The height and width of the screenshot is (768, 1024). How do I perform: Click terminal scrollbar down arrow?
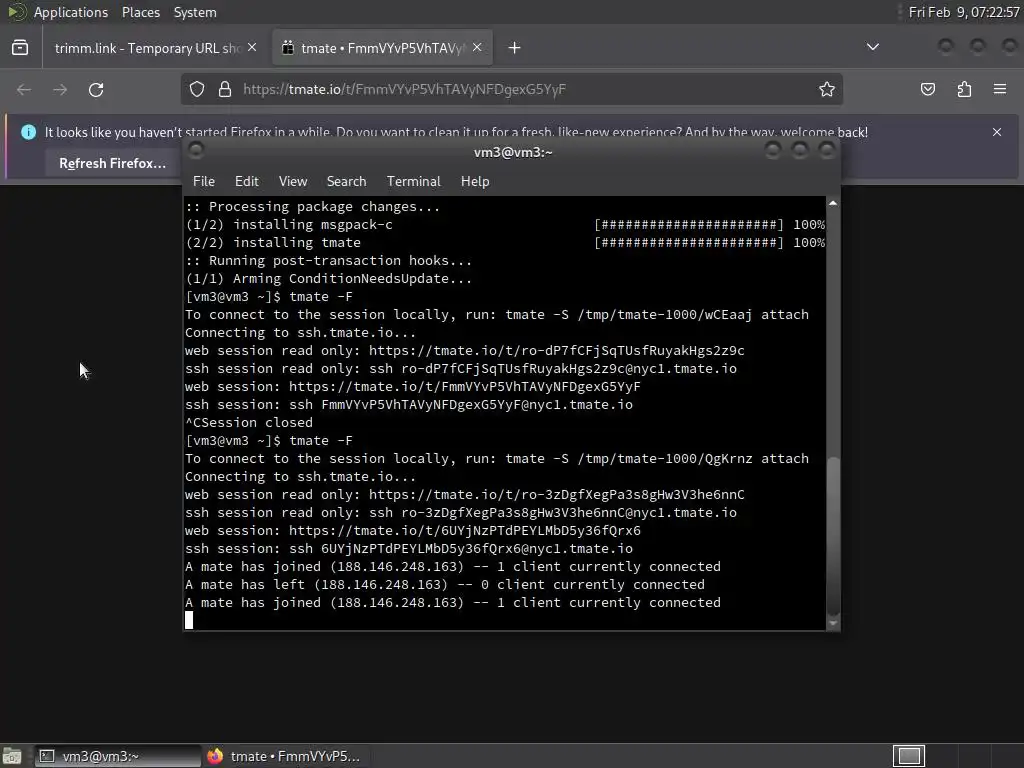[833, 624]
